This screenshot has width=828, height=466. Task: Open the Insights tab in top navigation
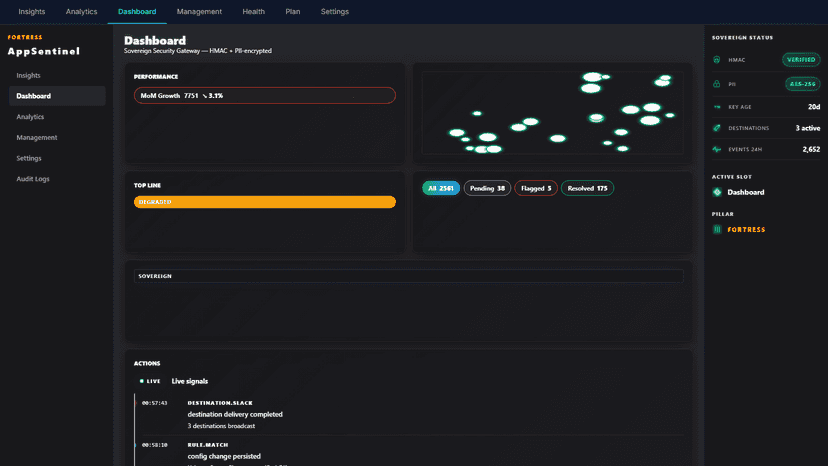coord(32,12)
